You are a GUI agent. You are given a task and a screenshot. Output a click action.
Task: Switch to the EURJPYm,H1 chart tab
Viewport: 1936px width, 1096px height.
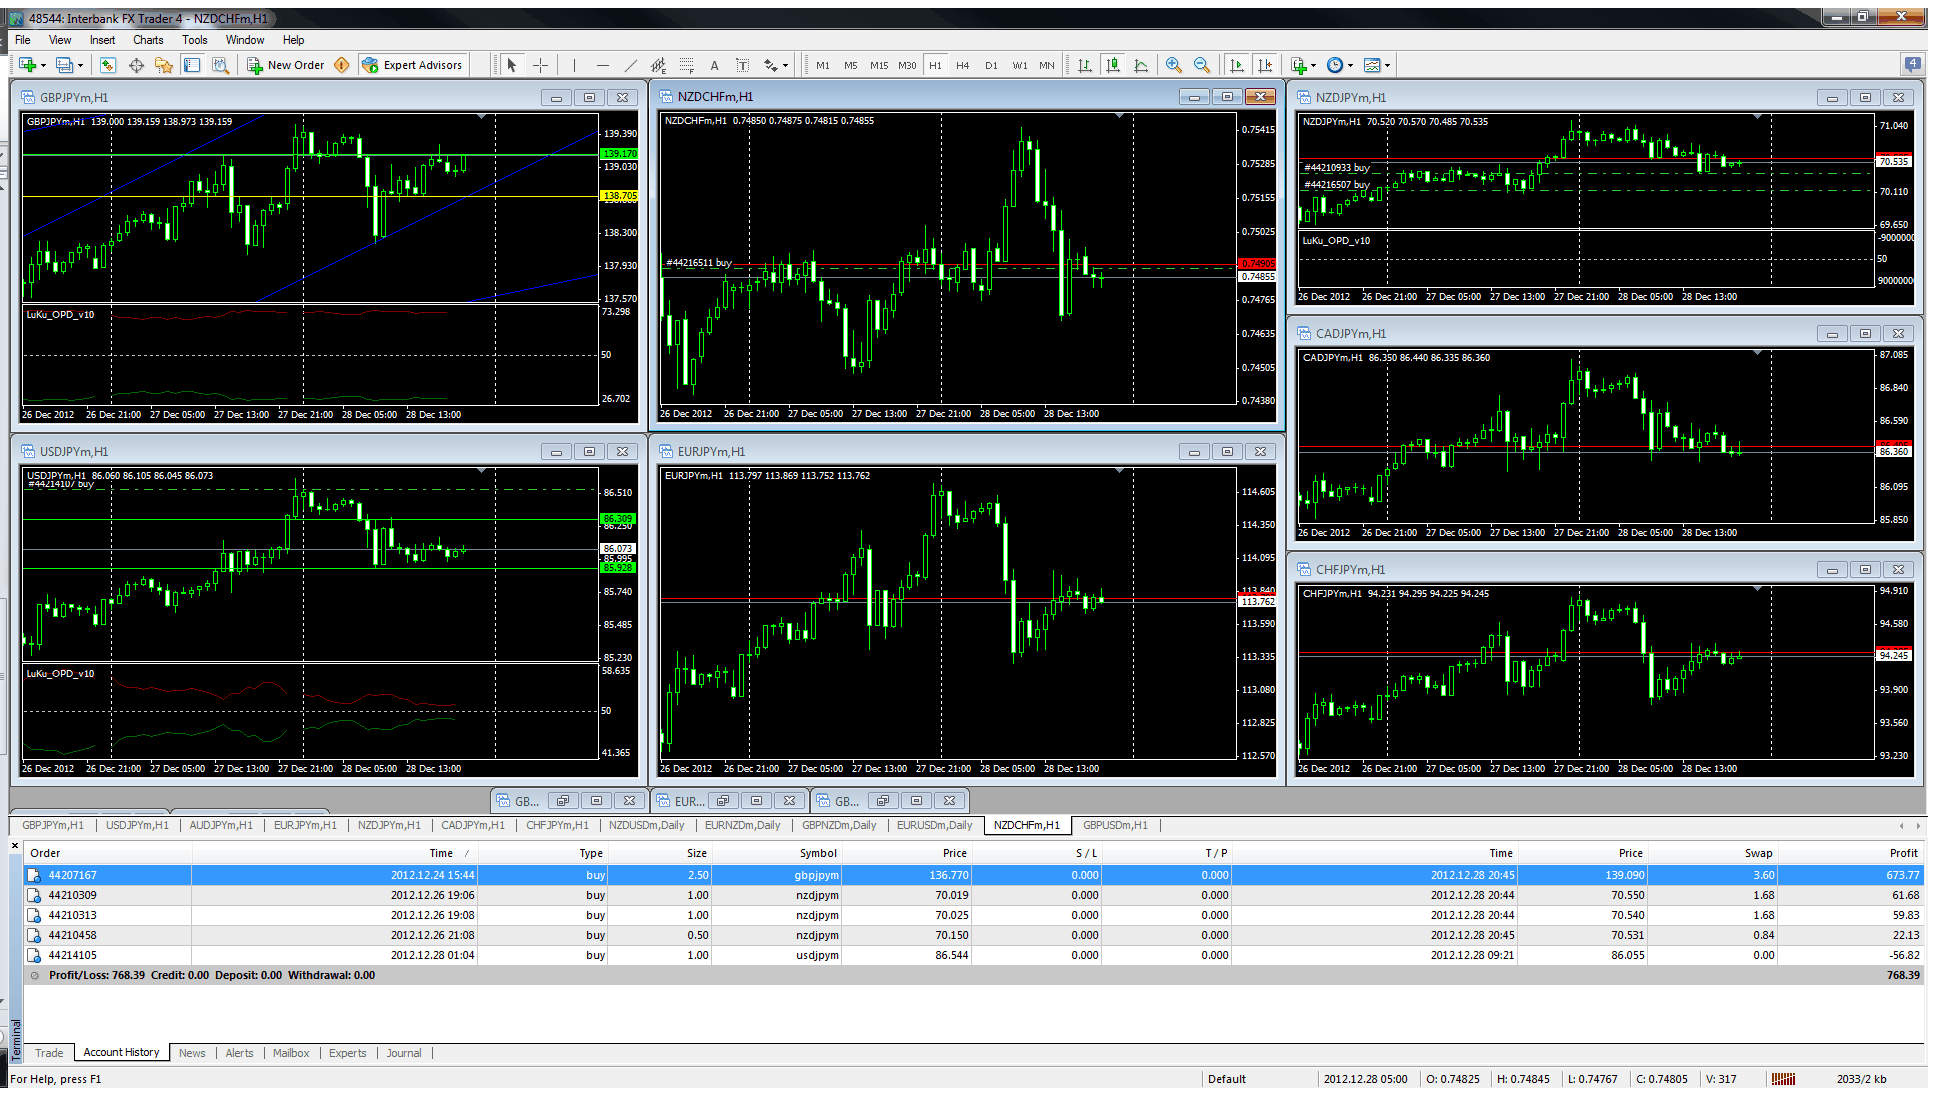point(305,825)
